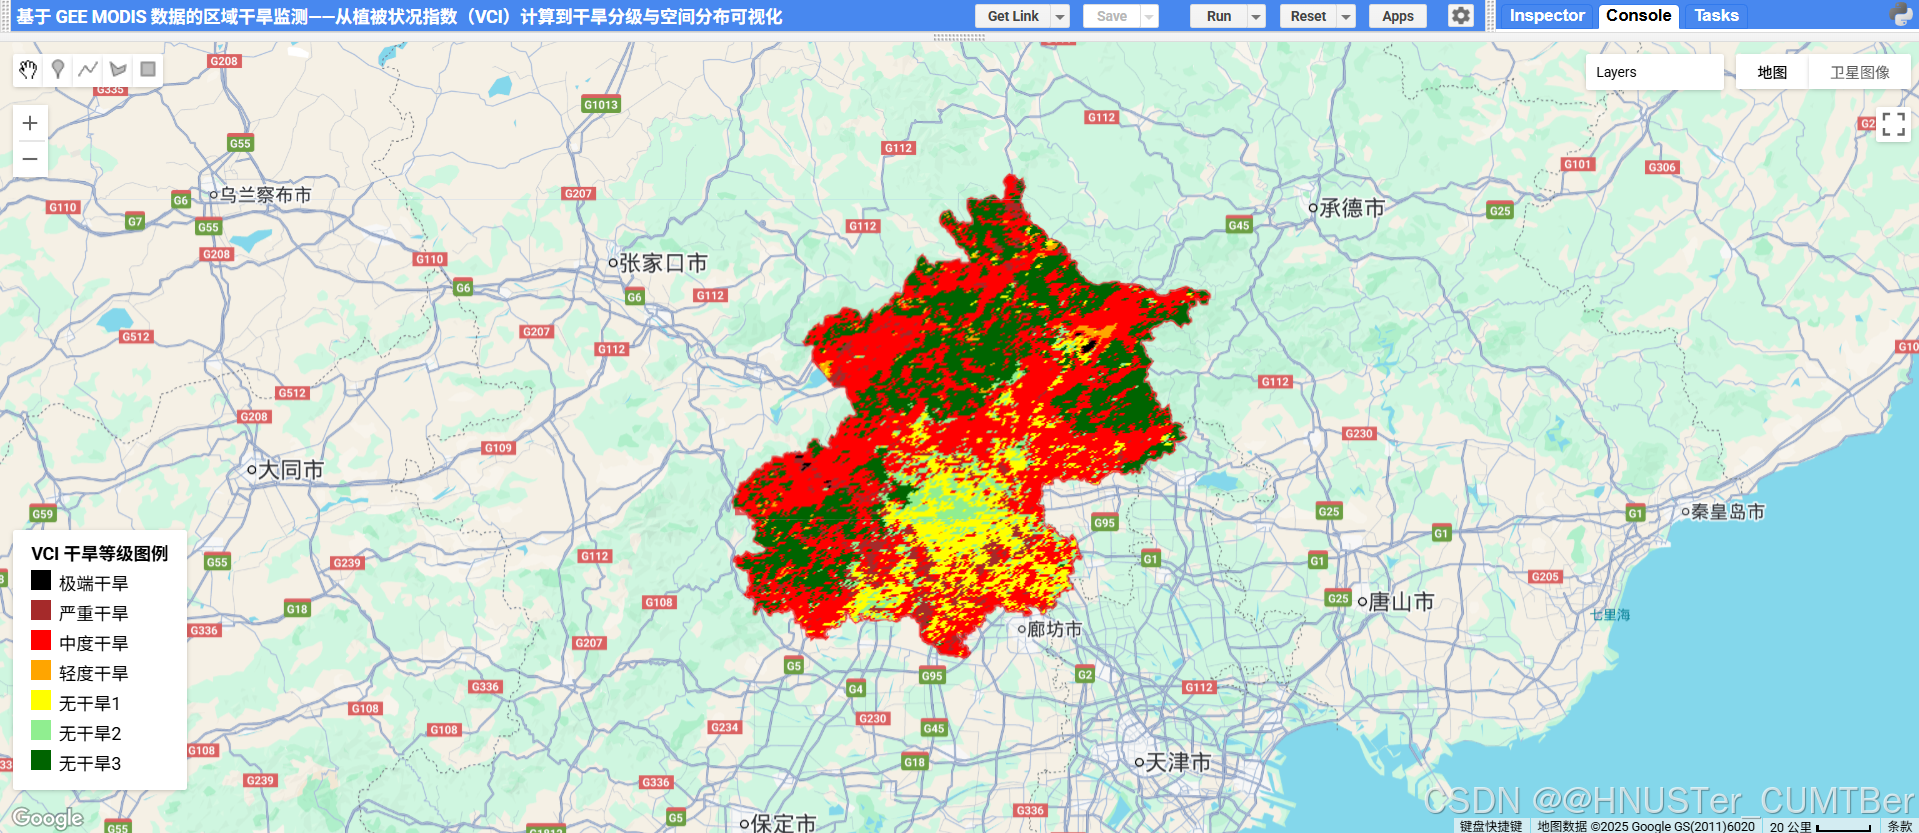Zoom in on the map
The height and width of the screenshot is (833, 1919).
(30, 123)
